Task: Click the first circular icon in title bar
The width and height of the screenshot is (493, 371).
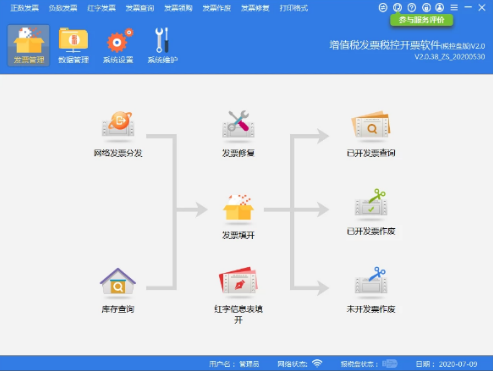Action: coord(383,7)
